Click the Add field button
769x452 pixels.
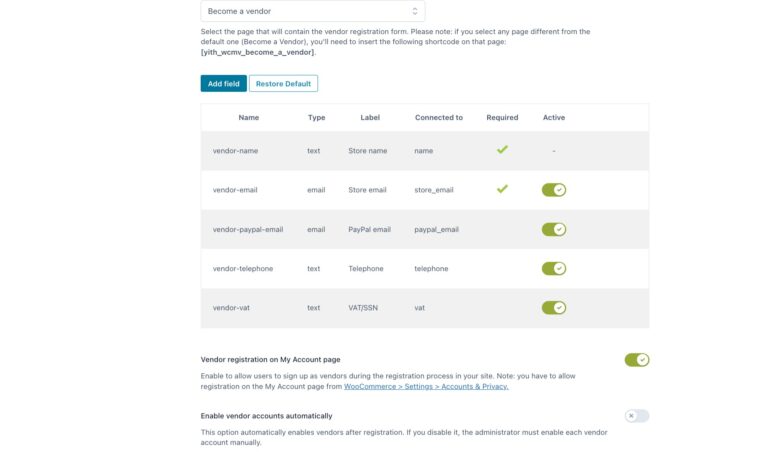tap(223, 84)
